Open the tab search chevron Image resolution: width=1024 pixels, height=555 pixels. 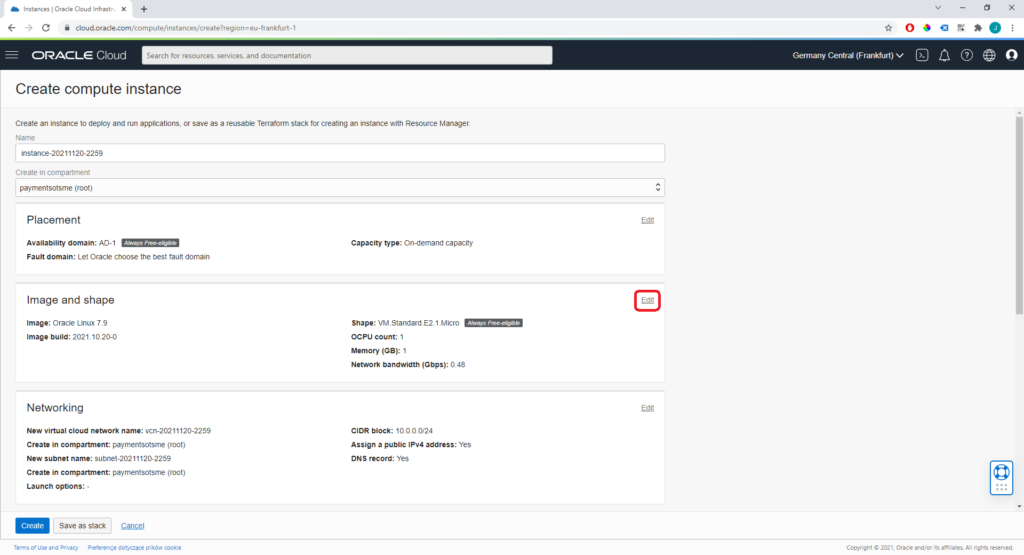[x=938, y=8]
